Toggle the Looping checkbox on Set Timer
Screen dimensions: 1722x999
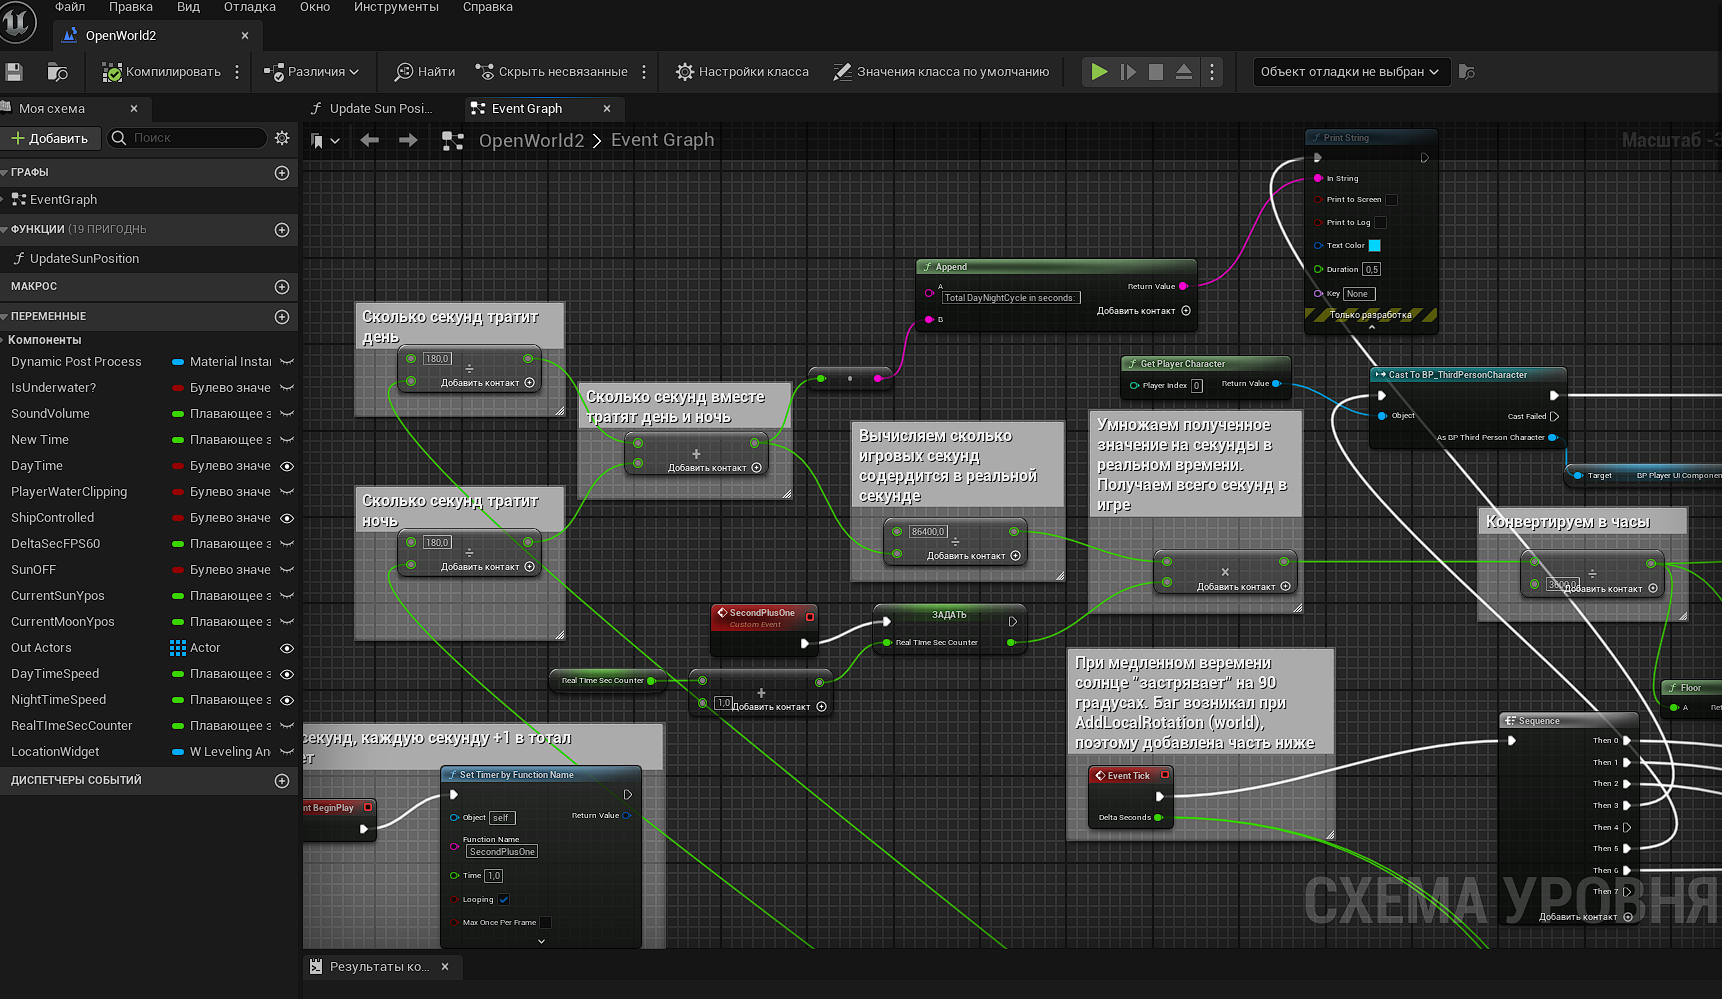click(x=504, y=900)
